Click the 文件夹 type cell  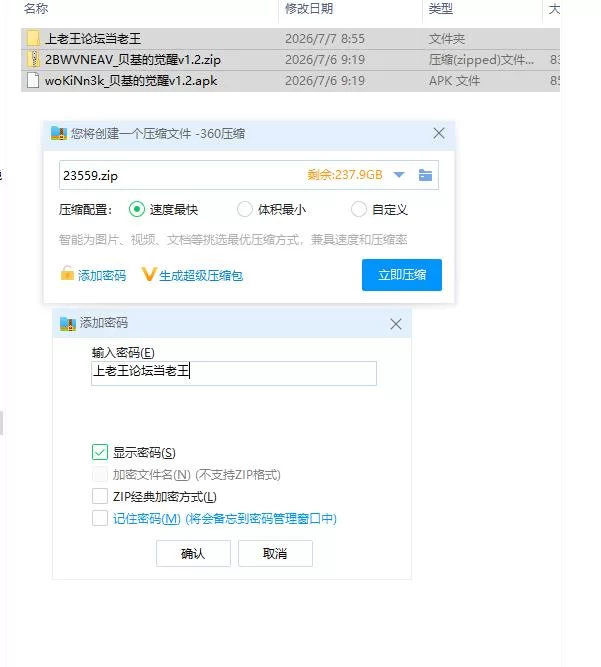(x=447, y=39)
